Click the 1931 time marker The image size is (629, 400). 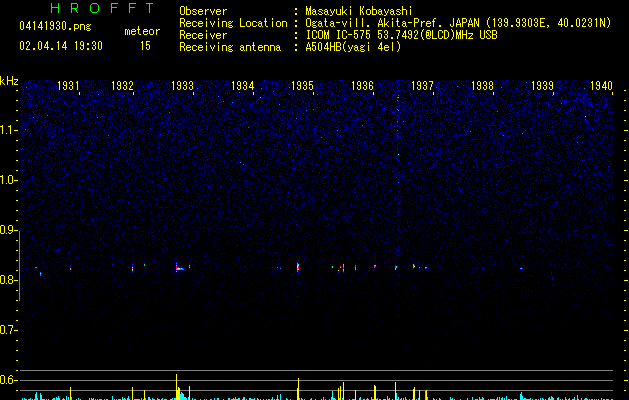pos(68,86)
